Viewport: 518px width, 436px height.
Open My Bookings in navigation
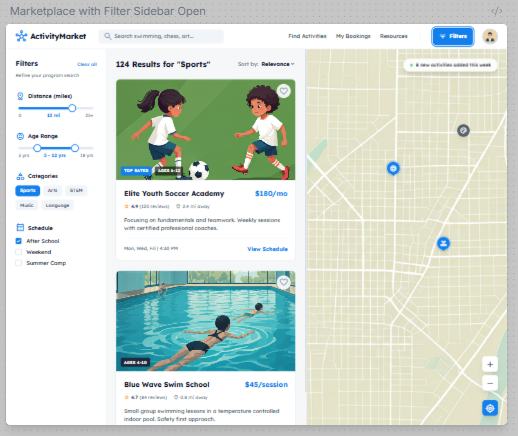tap(353, 36)
